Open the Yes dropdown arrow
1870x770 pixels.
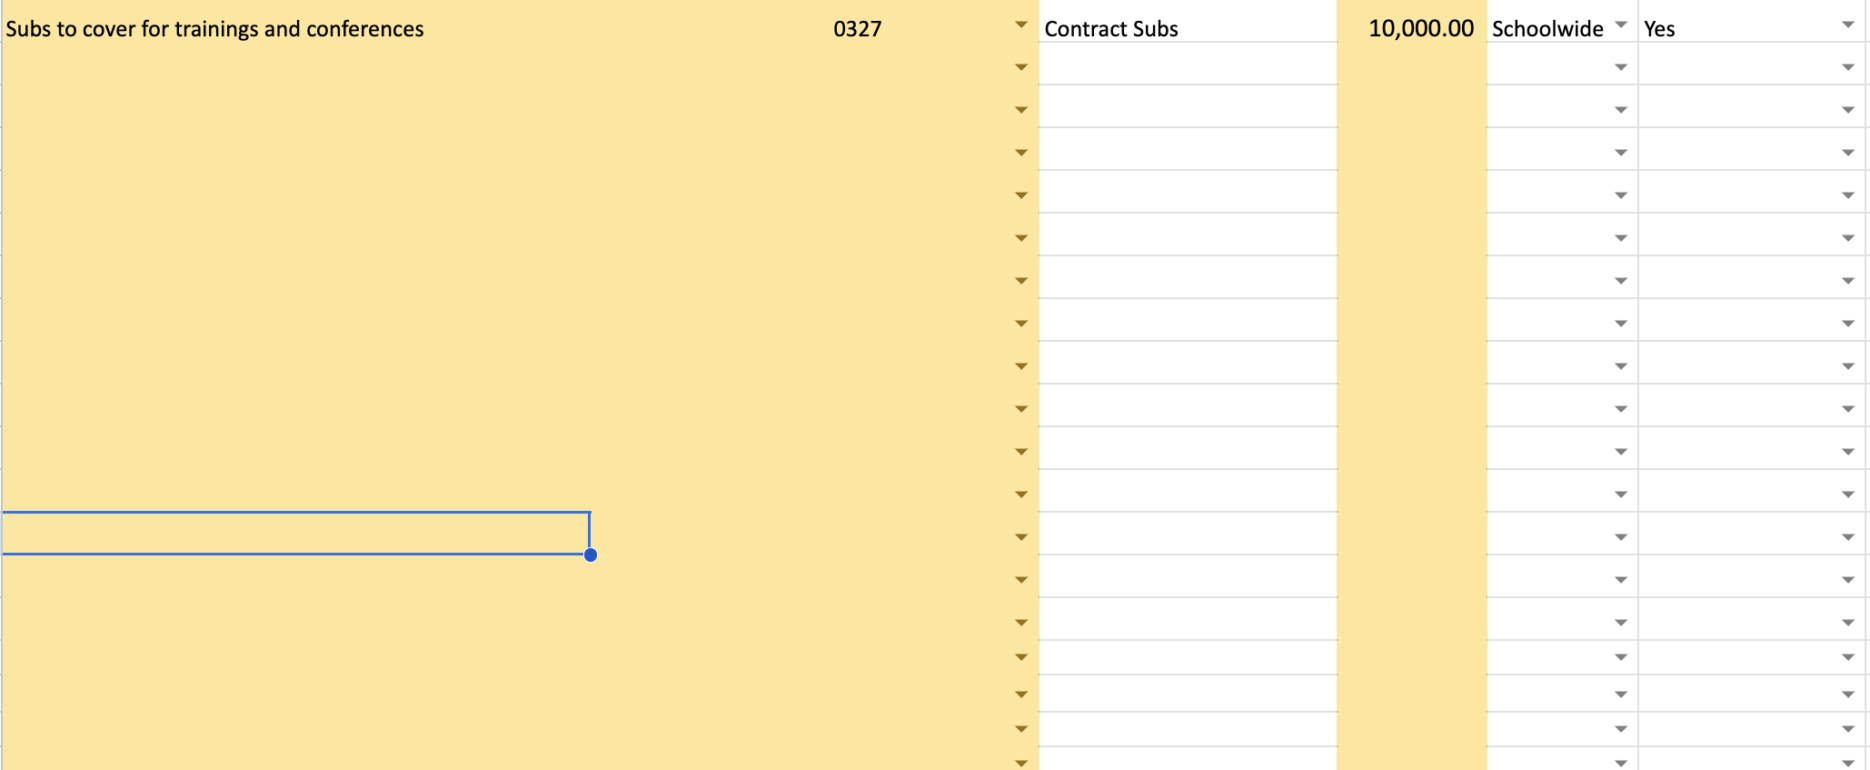pyautogui.click(x=1848, y=24)
